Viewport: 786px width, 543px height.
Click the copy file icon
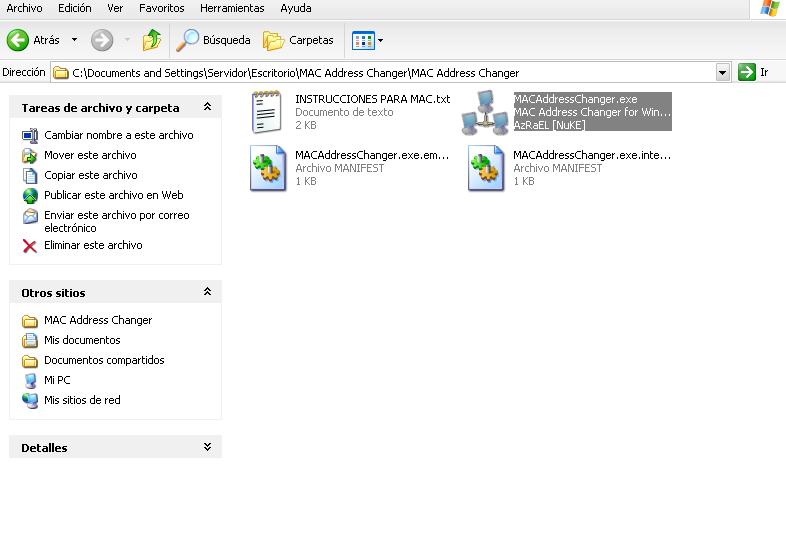pos(30,175)
